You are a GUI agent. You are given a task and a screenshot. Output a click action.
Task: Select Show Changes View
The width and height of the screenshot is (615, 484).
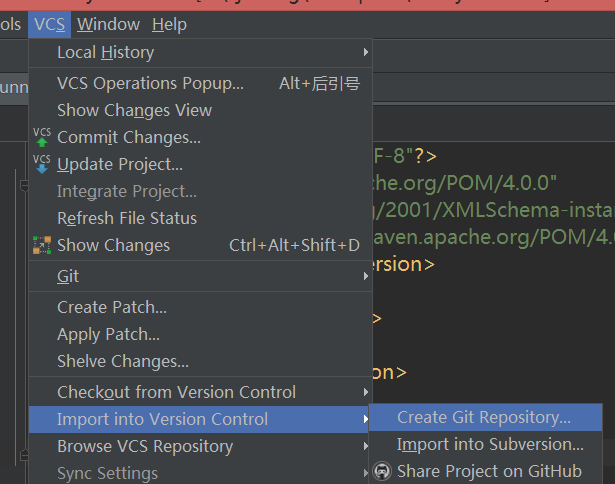pyautogui.click(x=134, y=110)
